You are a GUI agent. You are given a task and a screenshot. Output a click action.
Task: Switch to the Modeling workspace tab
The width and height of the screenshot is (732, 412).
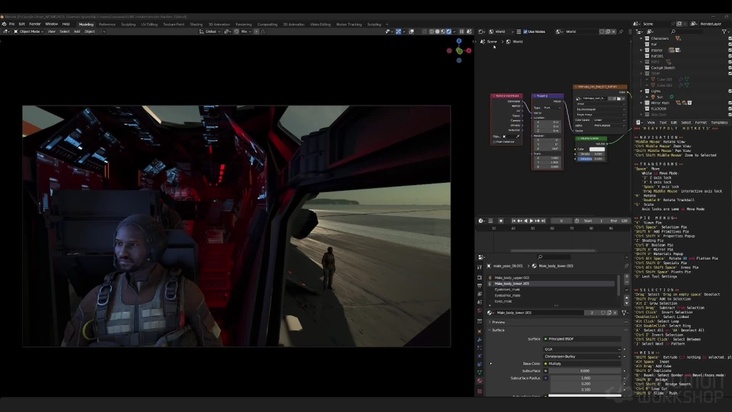[86, 24]
